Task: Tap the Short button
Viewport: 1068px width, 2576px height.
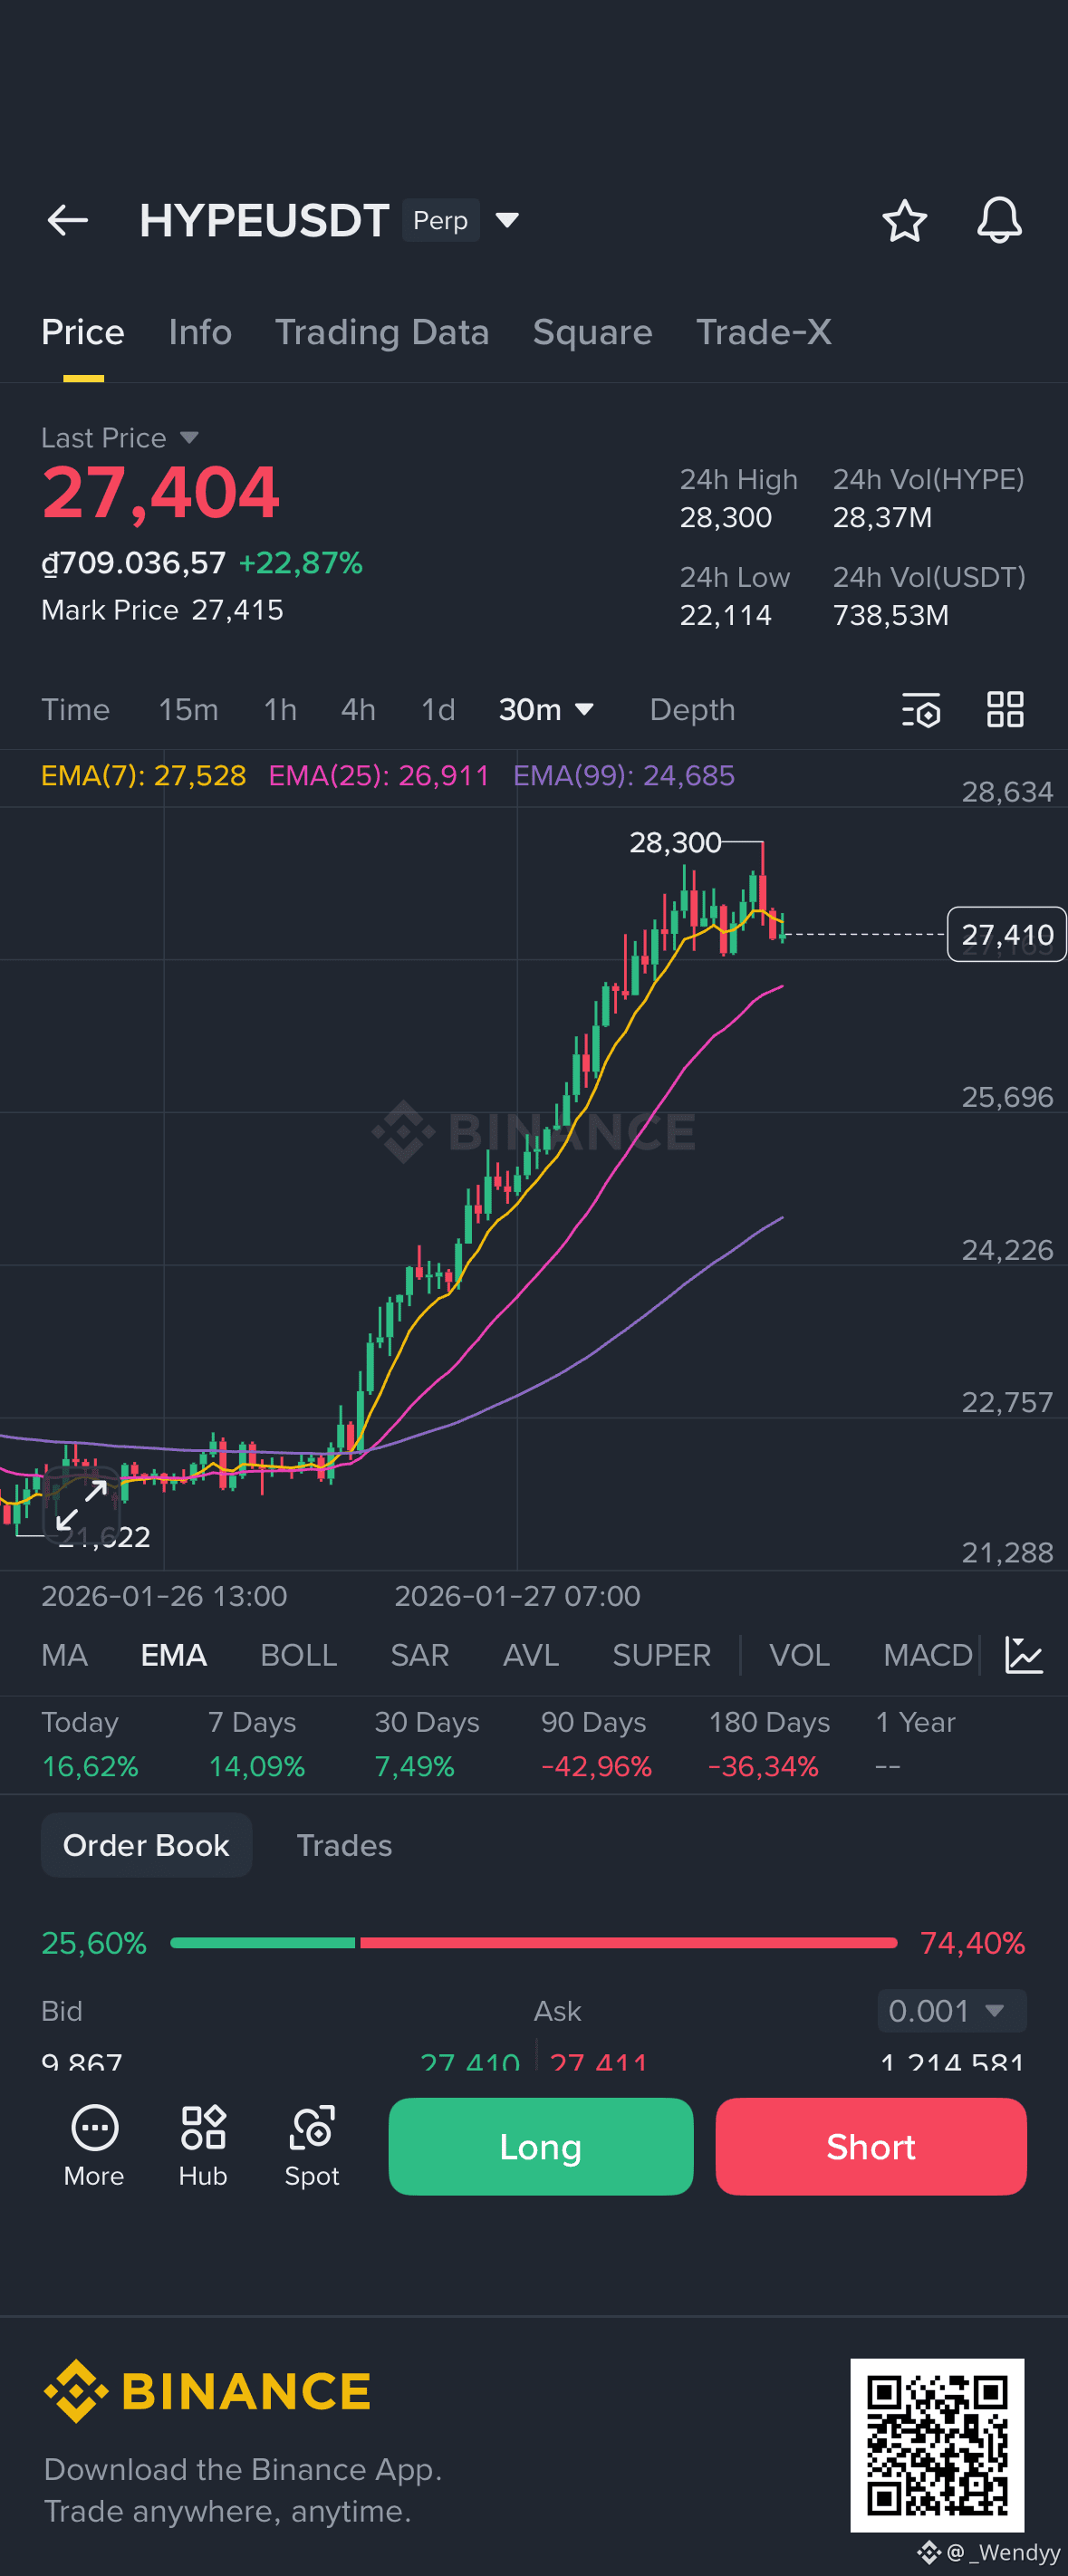Action: point(871,2146)
